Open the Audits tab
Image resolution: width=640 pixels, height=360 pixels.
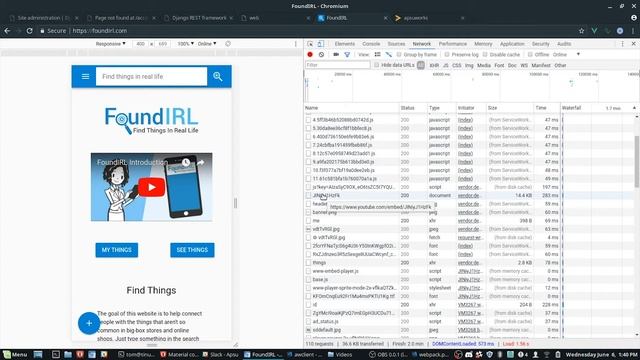[564, 44]
